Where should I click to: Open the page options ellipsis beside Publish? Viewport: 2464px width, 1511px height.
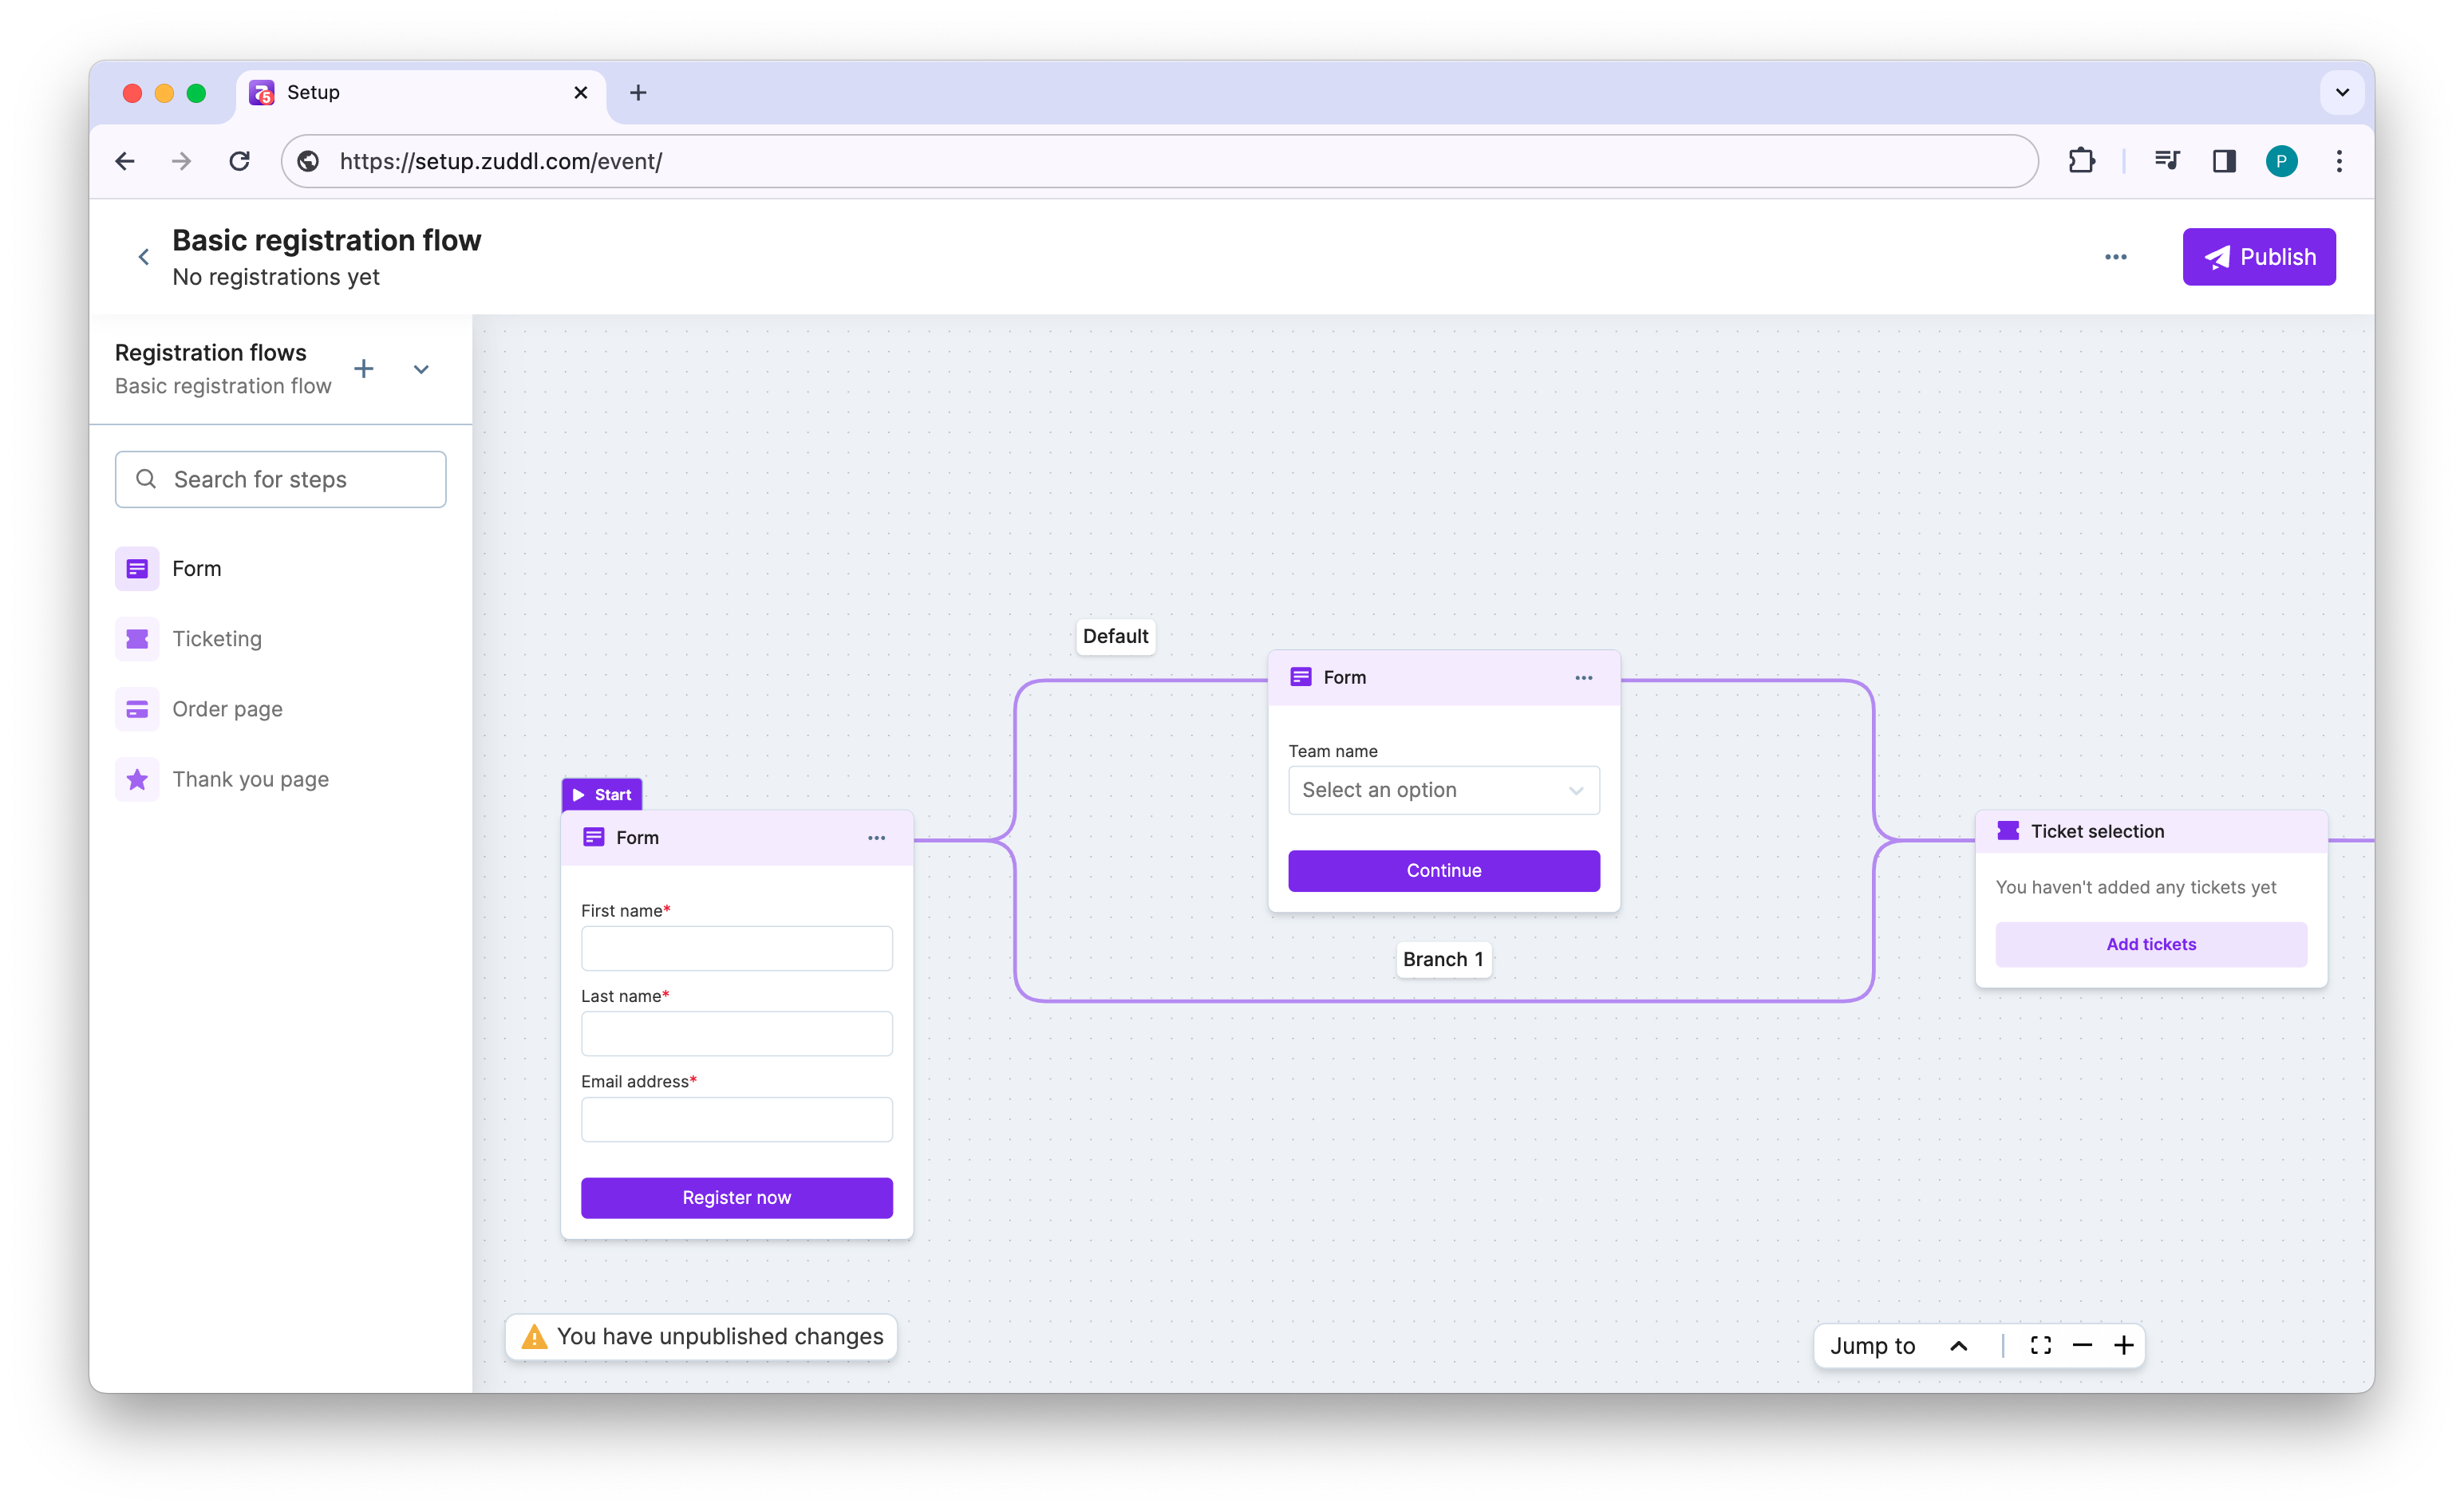click(x=2115, y=257)
